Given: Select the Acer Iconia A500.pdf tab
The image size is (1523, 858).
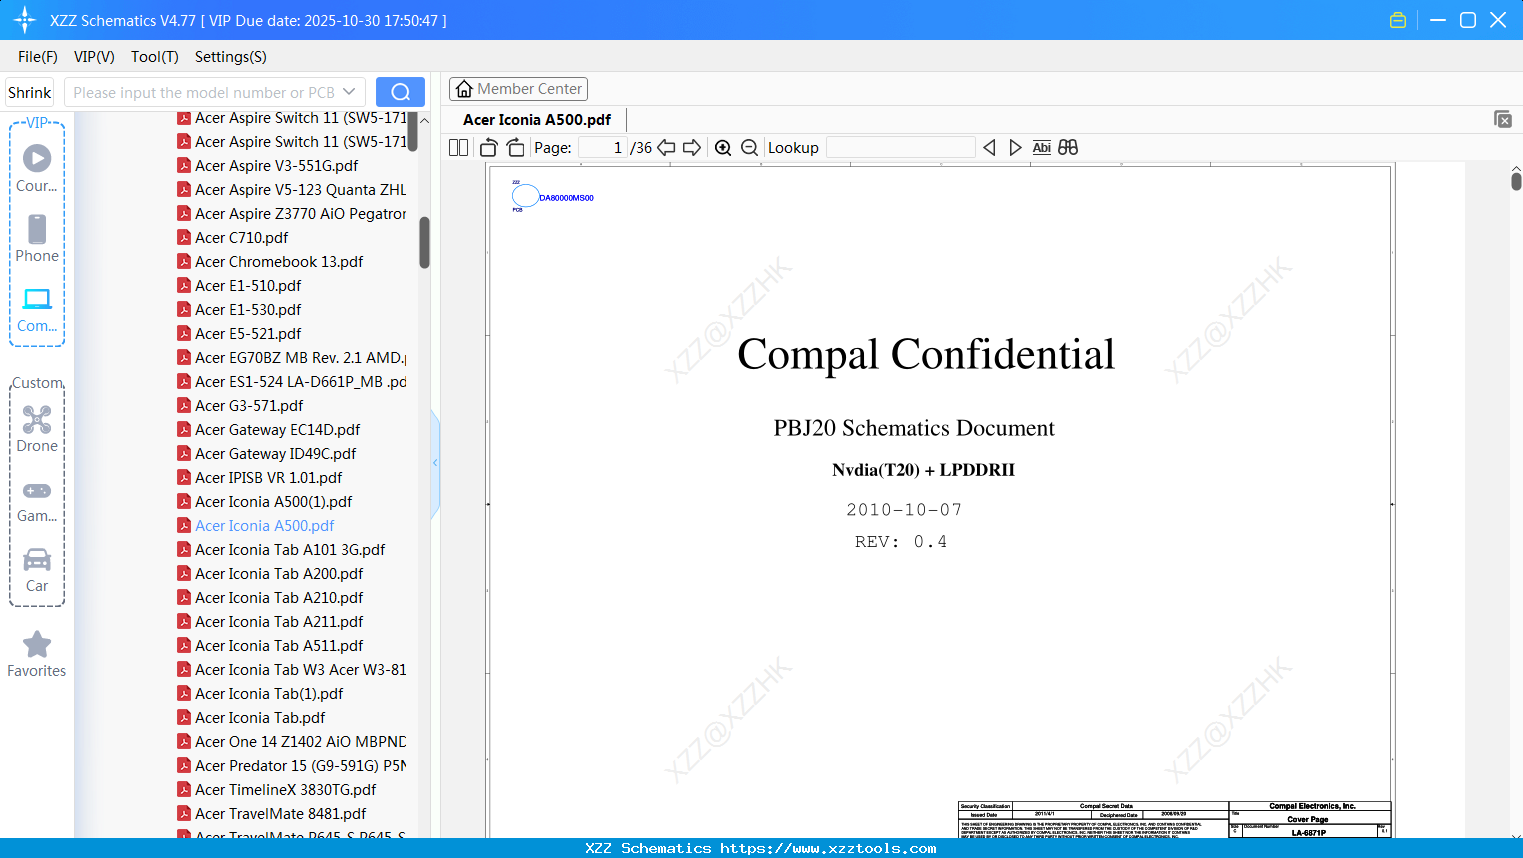Looking at the screenshot, I should pos(537,120).
